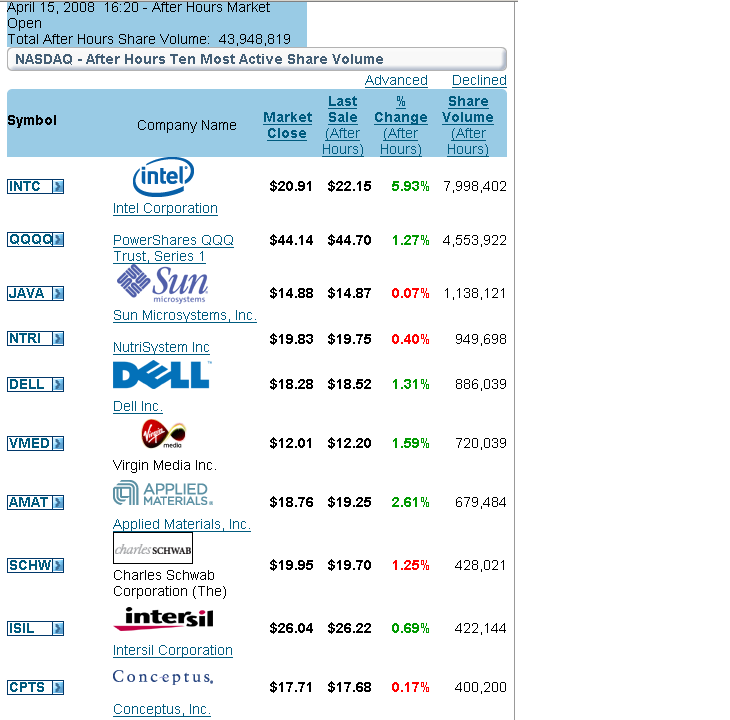Open the VMED symbol button
The width and height of the screenshot is (730, 720).
click(35, 444)
